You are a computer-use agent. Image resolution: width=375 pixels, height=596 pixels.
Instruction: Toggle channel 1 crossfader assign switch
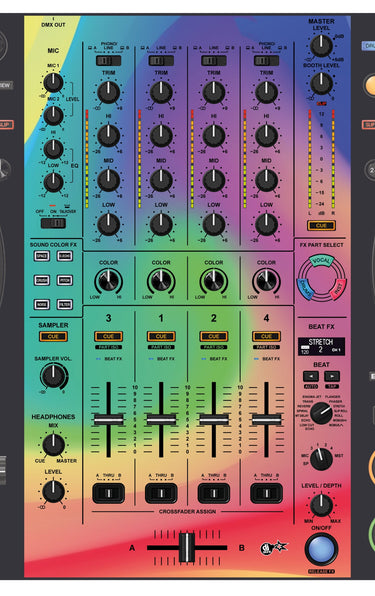point(161,493)
